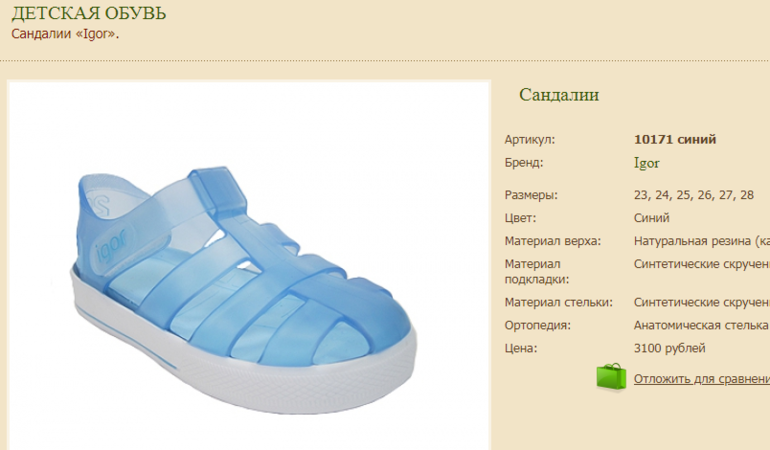Click the "ДЕТСКАЯ ОБУВЬ" heading
This screenshot has width=770, height=450.
(89, 13)
